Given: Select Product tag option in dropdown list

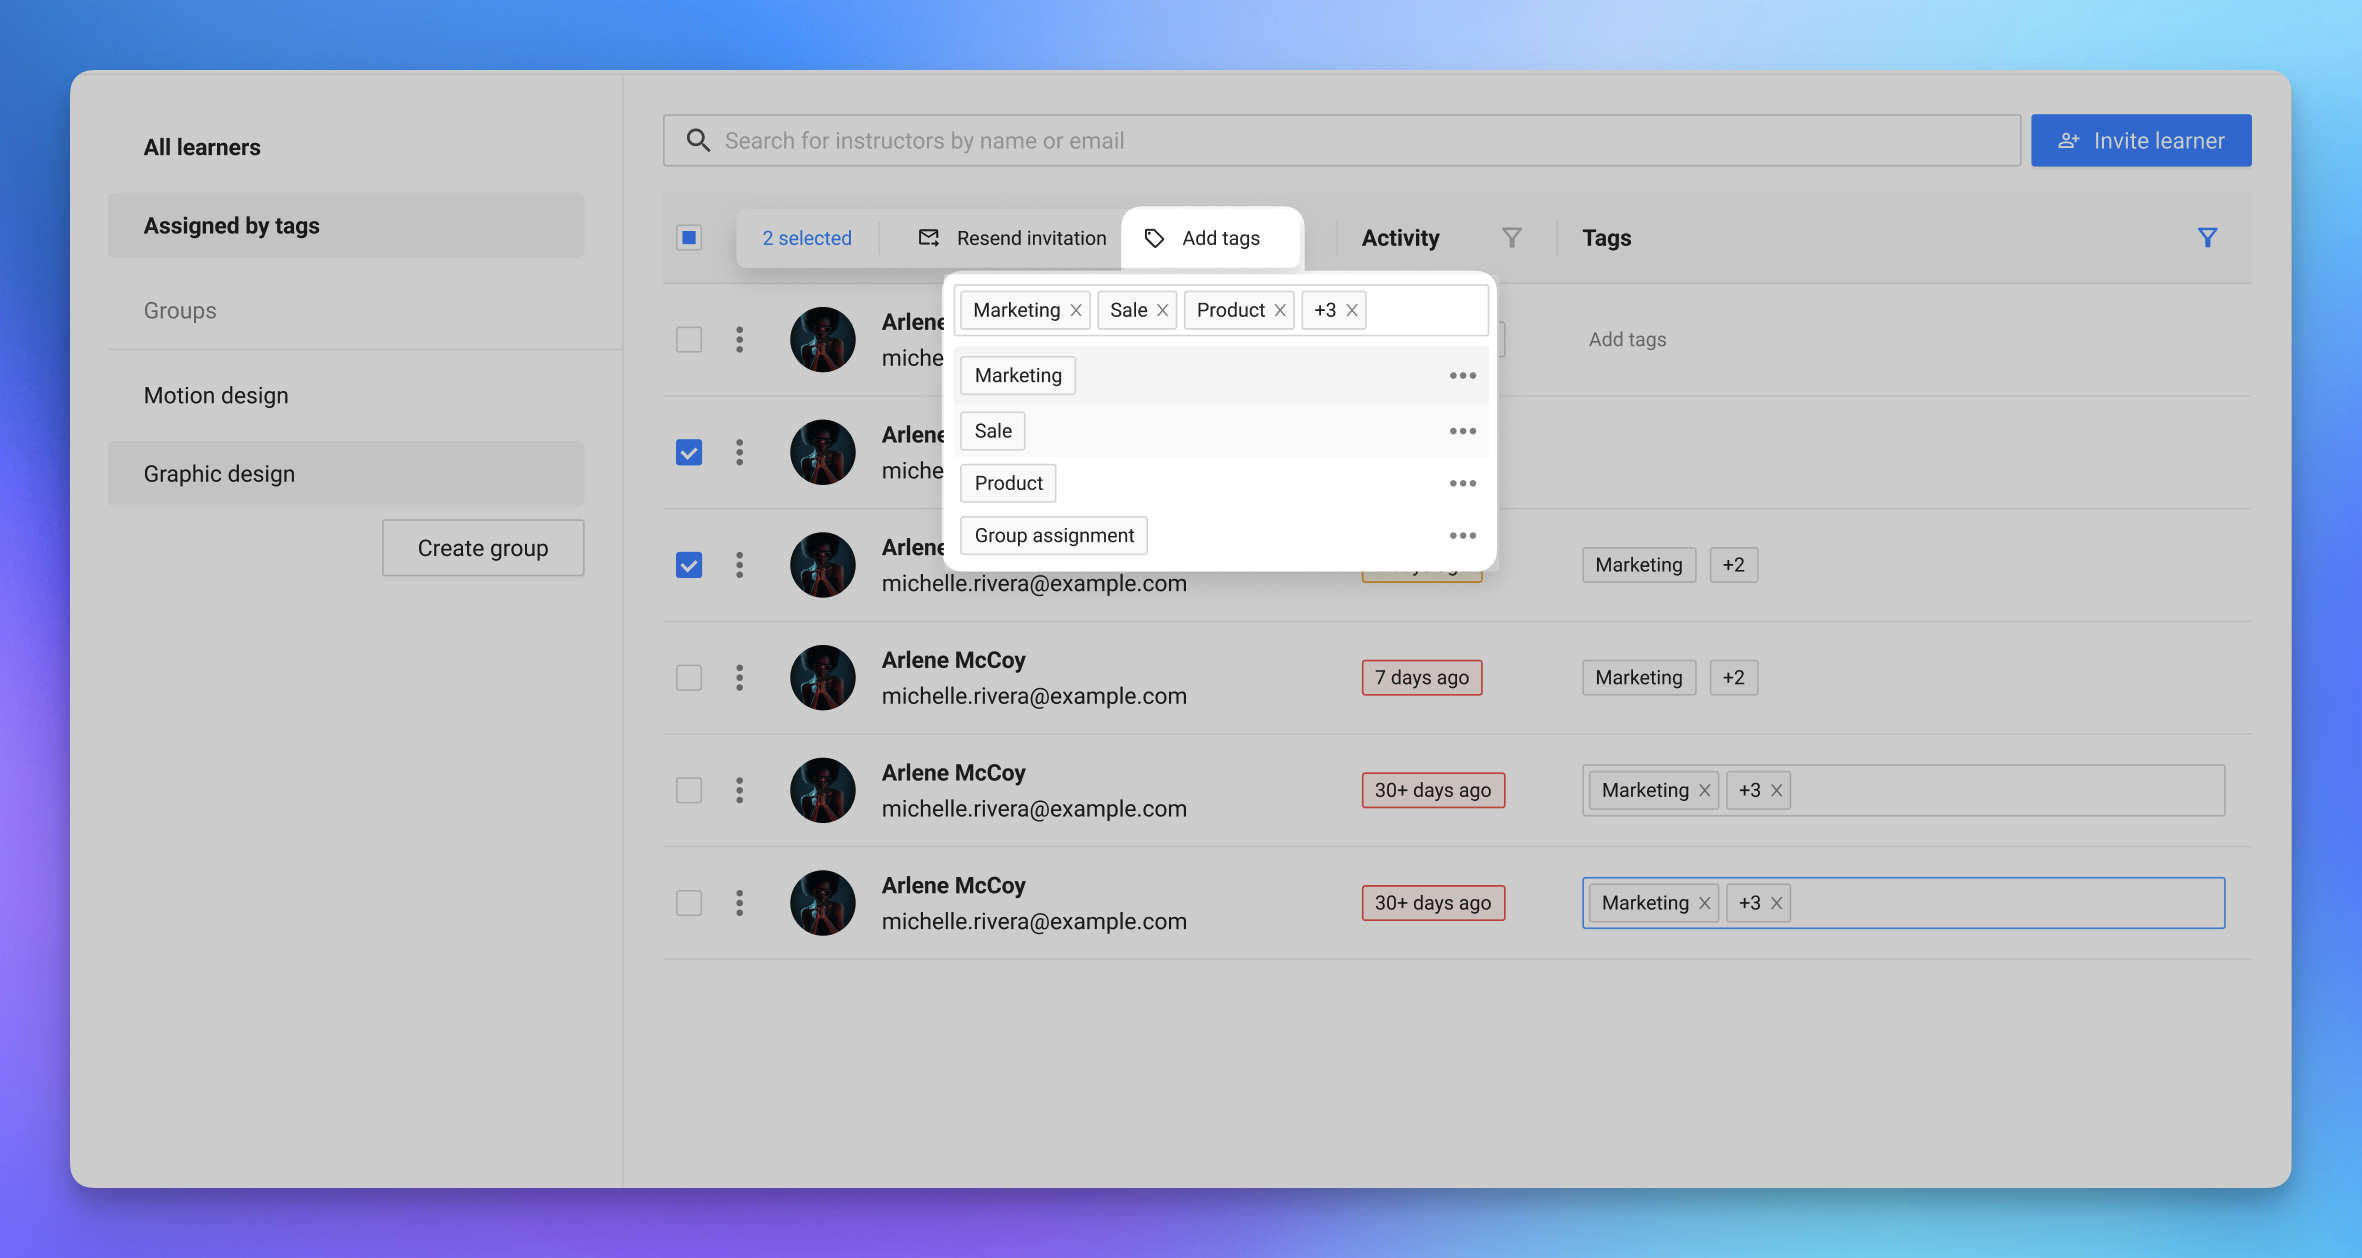Looking at the screenshot, I should [1008, 483].
